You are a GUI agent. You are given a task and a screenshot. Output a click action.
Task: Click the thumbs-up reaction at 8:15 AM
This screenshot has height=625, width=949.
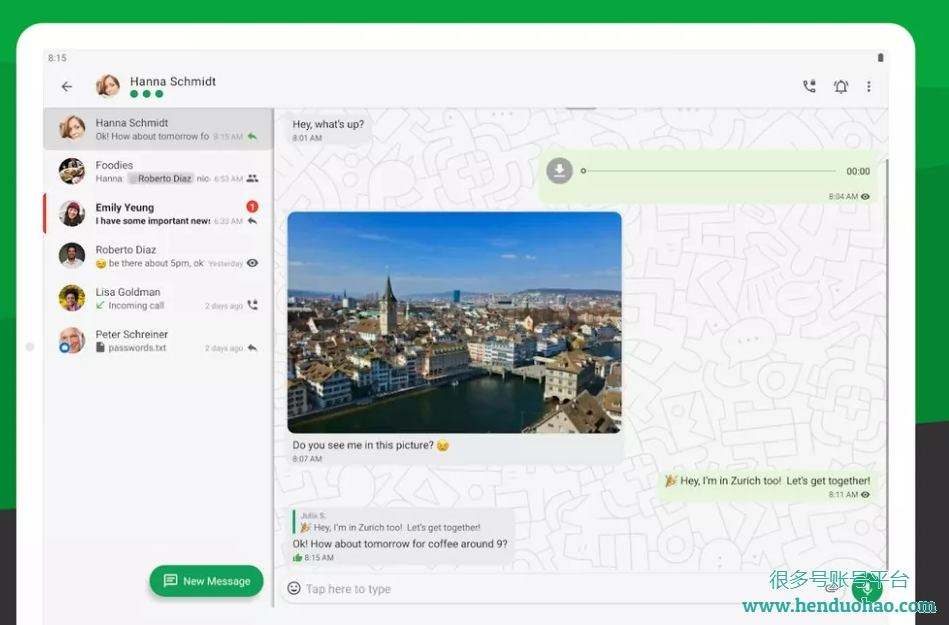coord(297,558)
